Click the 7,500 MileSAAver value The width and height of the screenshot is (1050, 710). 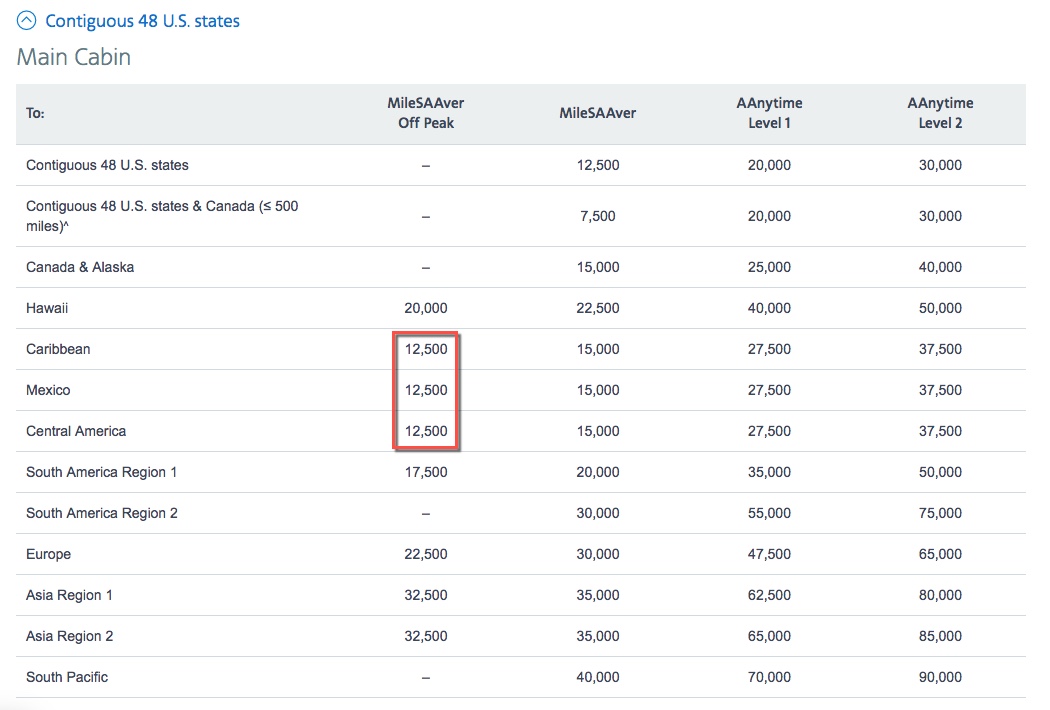coord(598,216)
